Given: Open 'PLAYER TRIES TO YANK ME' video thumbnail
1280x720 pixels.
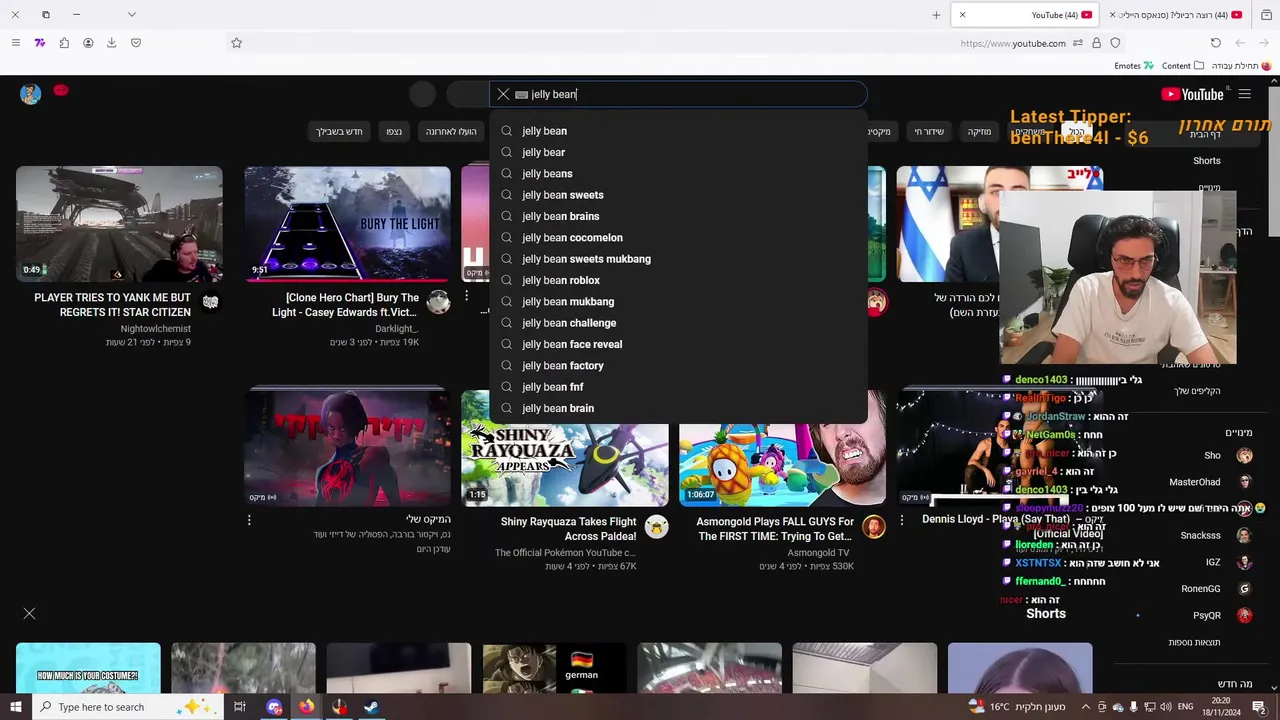Looking at the screenshot, I should point(119,224).
